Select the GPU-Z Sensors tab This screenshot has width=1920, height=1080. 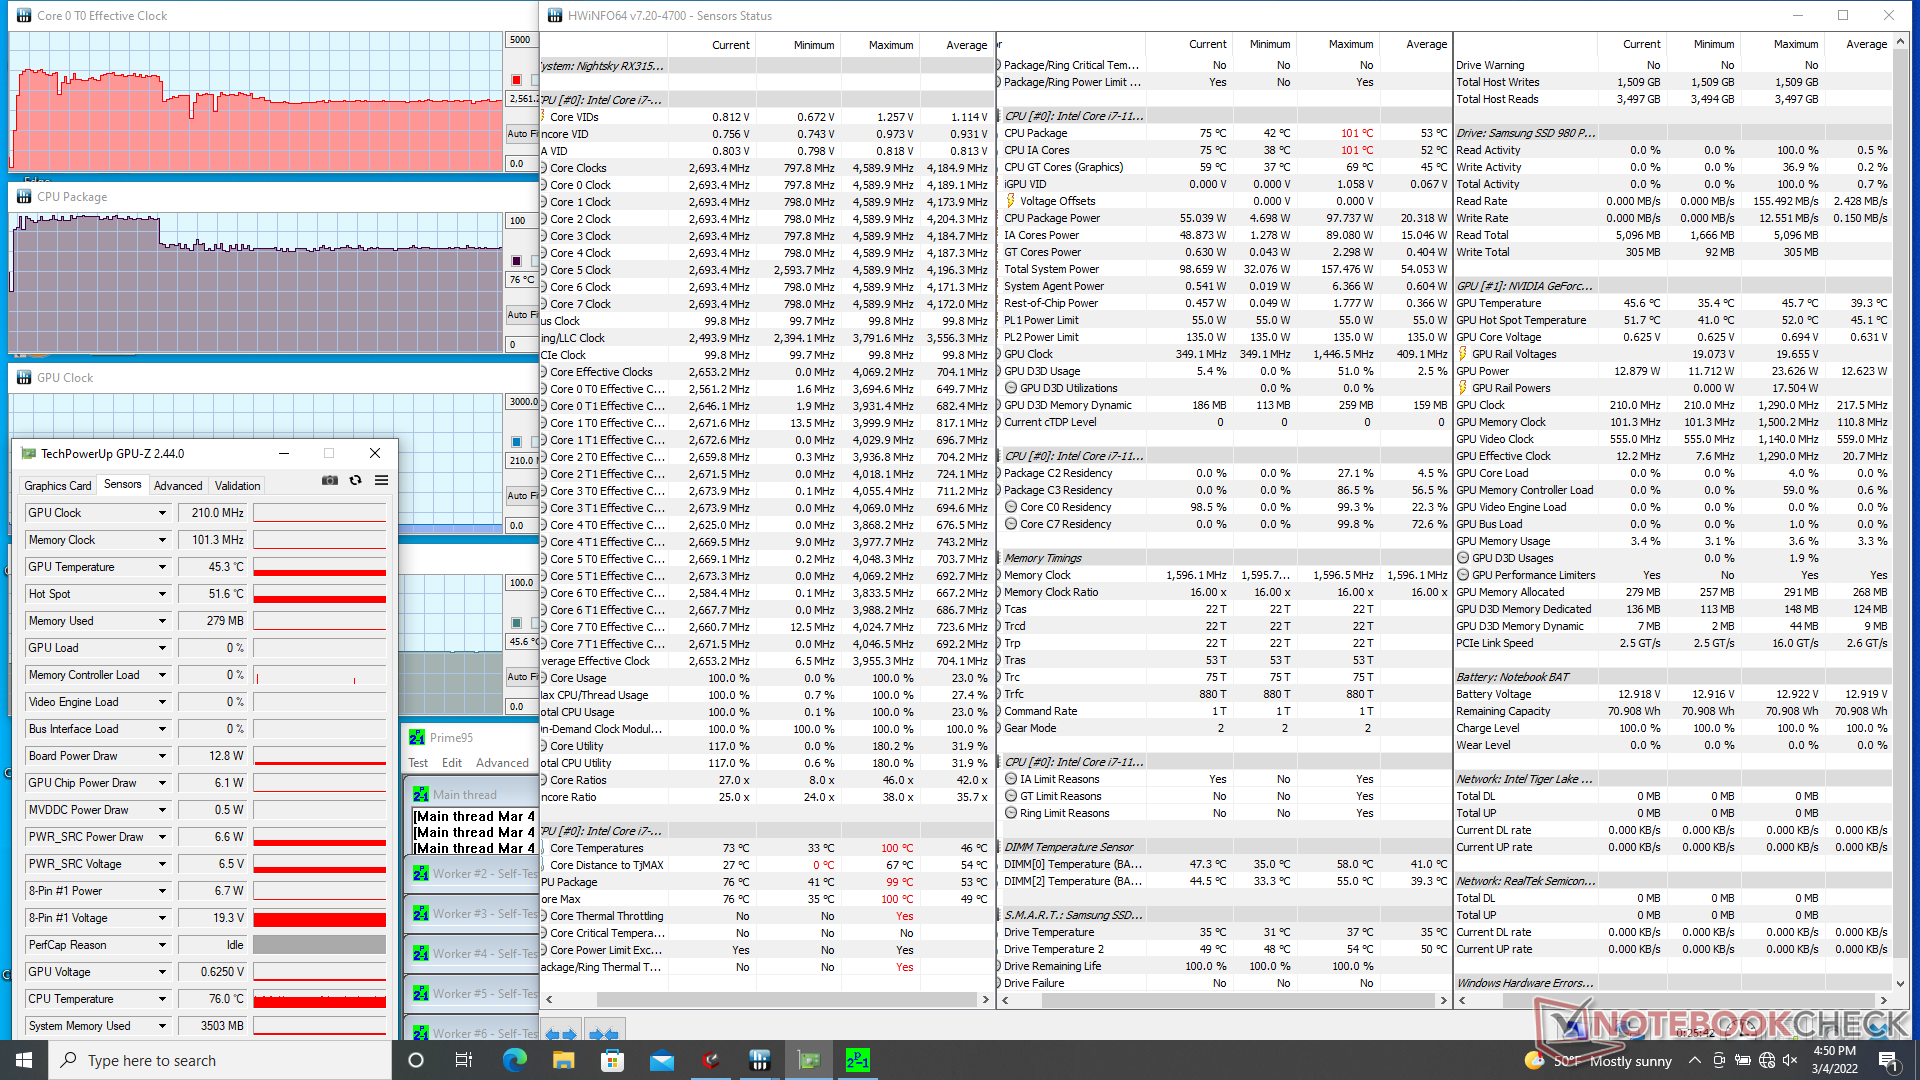point(123,485)
